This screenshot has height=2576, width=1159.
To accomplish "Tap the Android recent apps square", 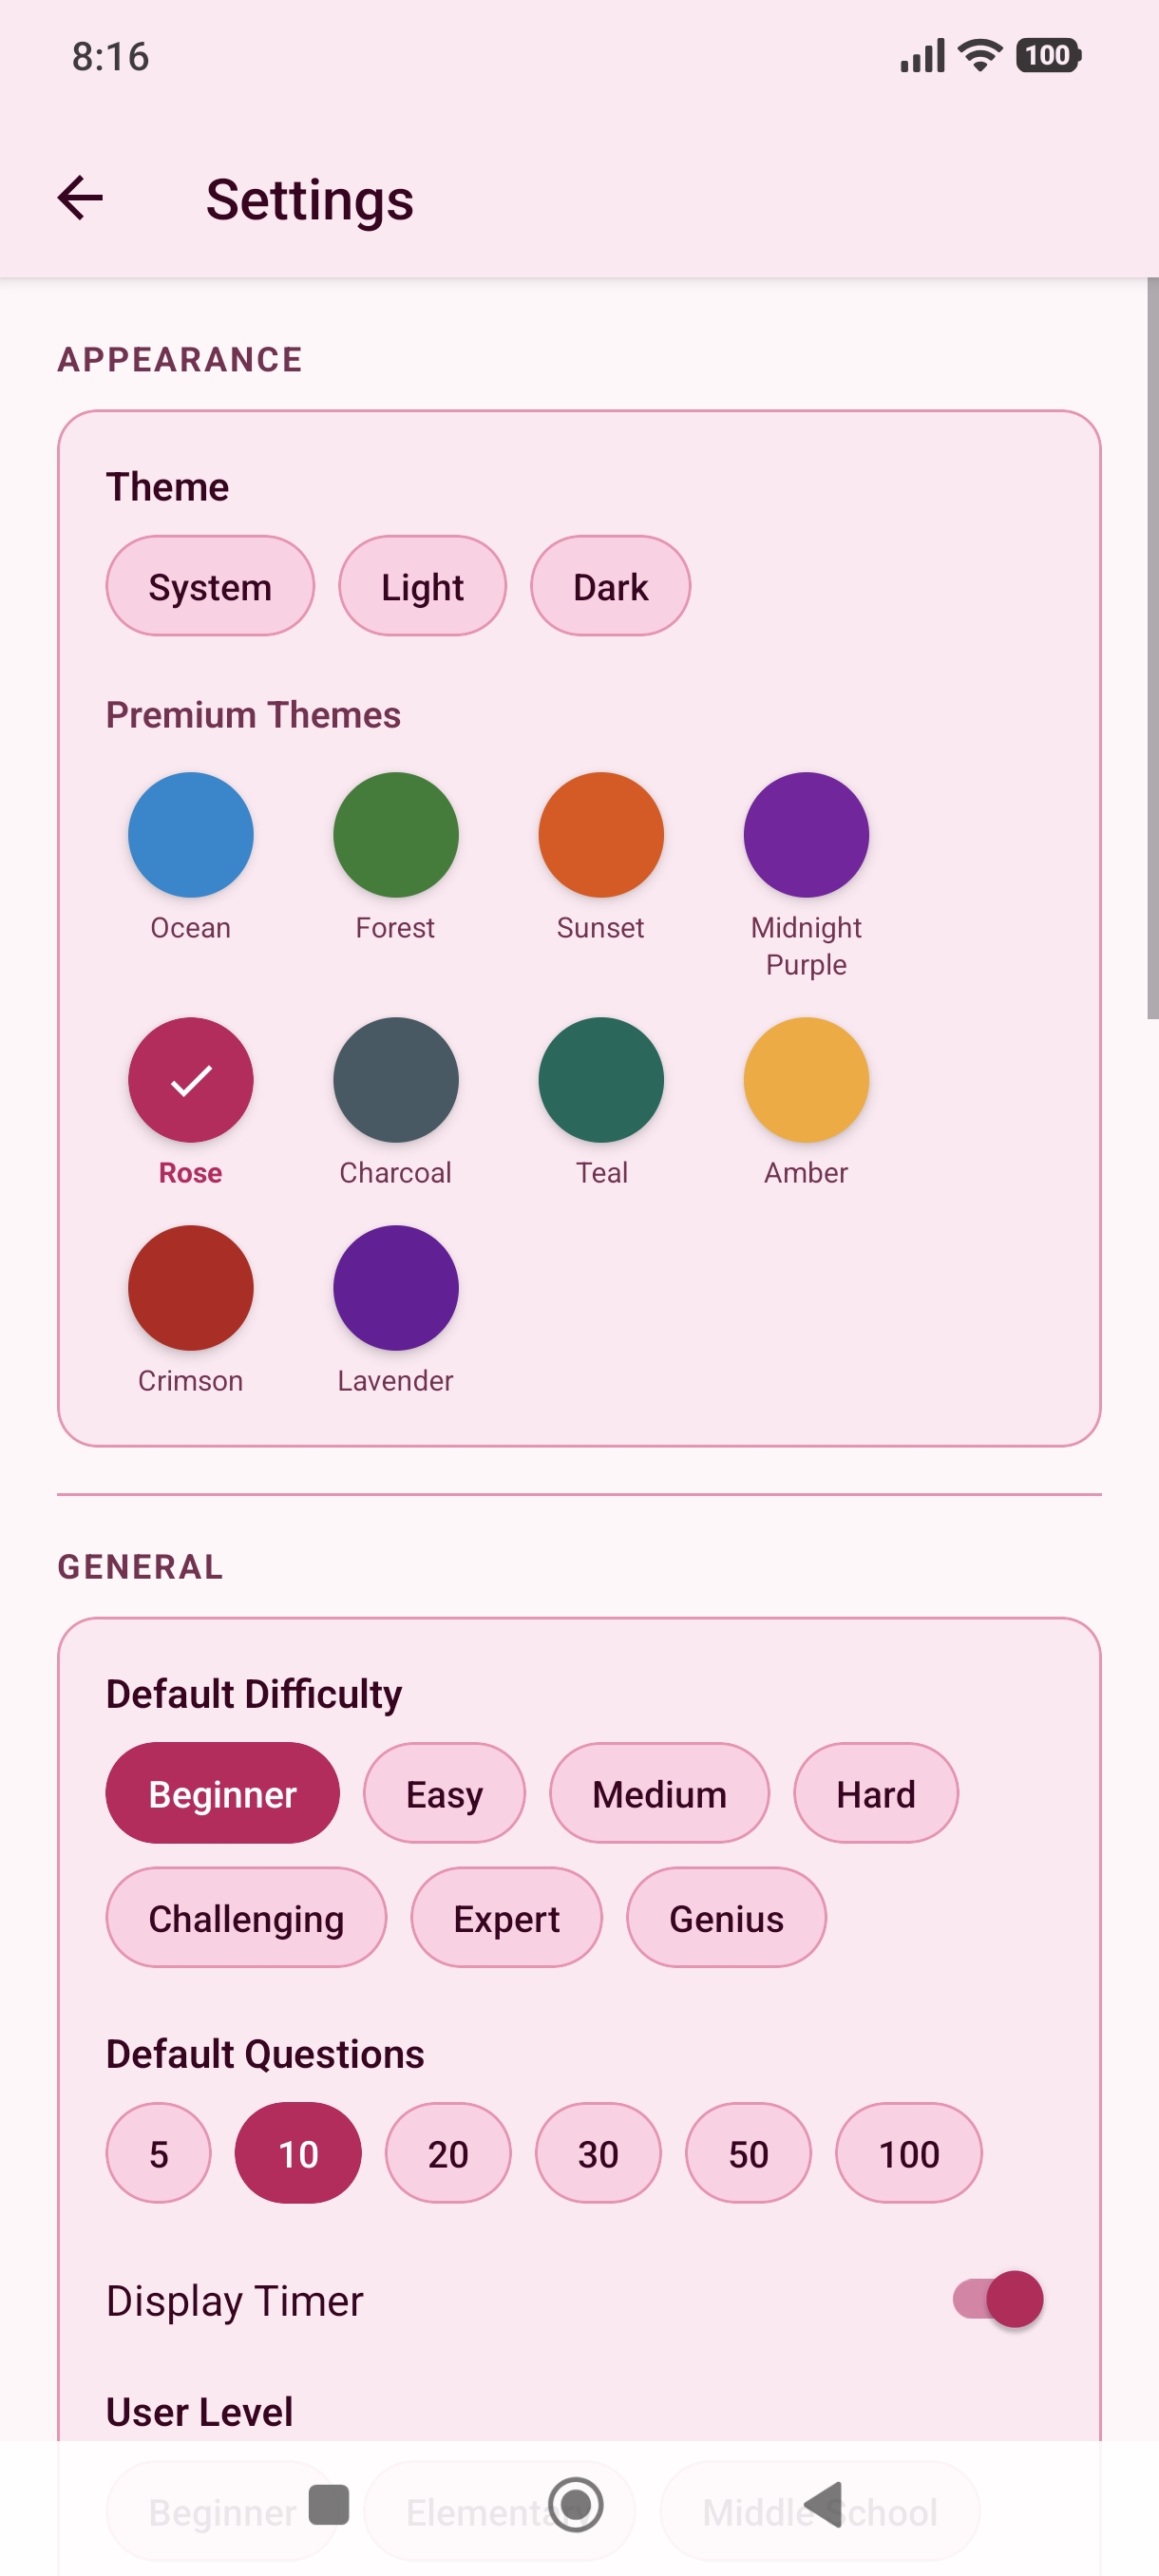I will pyautogui.click(x=329, y=2505).
